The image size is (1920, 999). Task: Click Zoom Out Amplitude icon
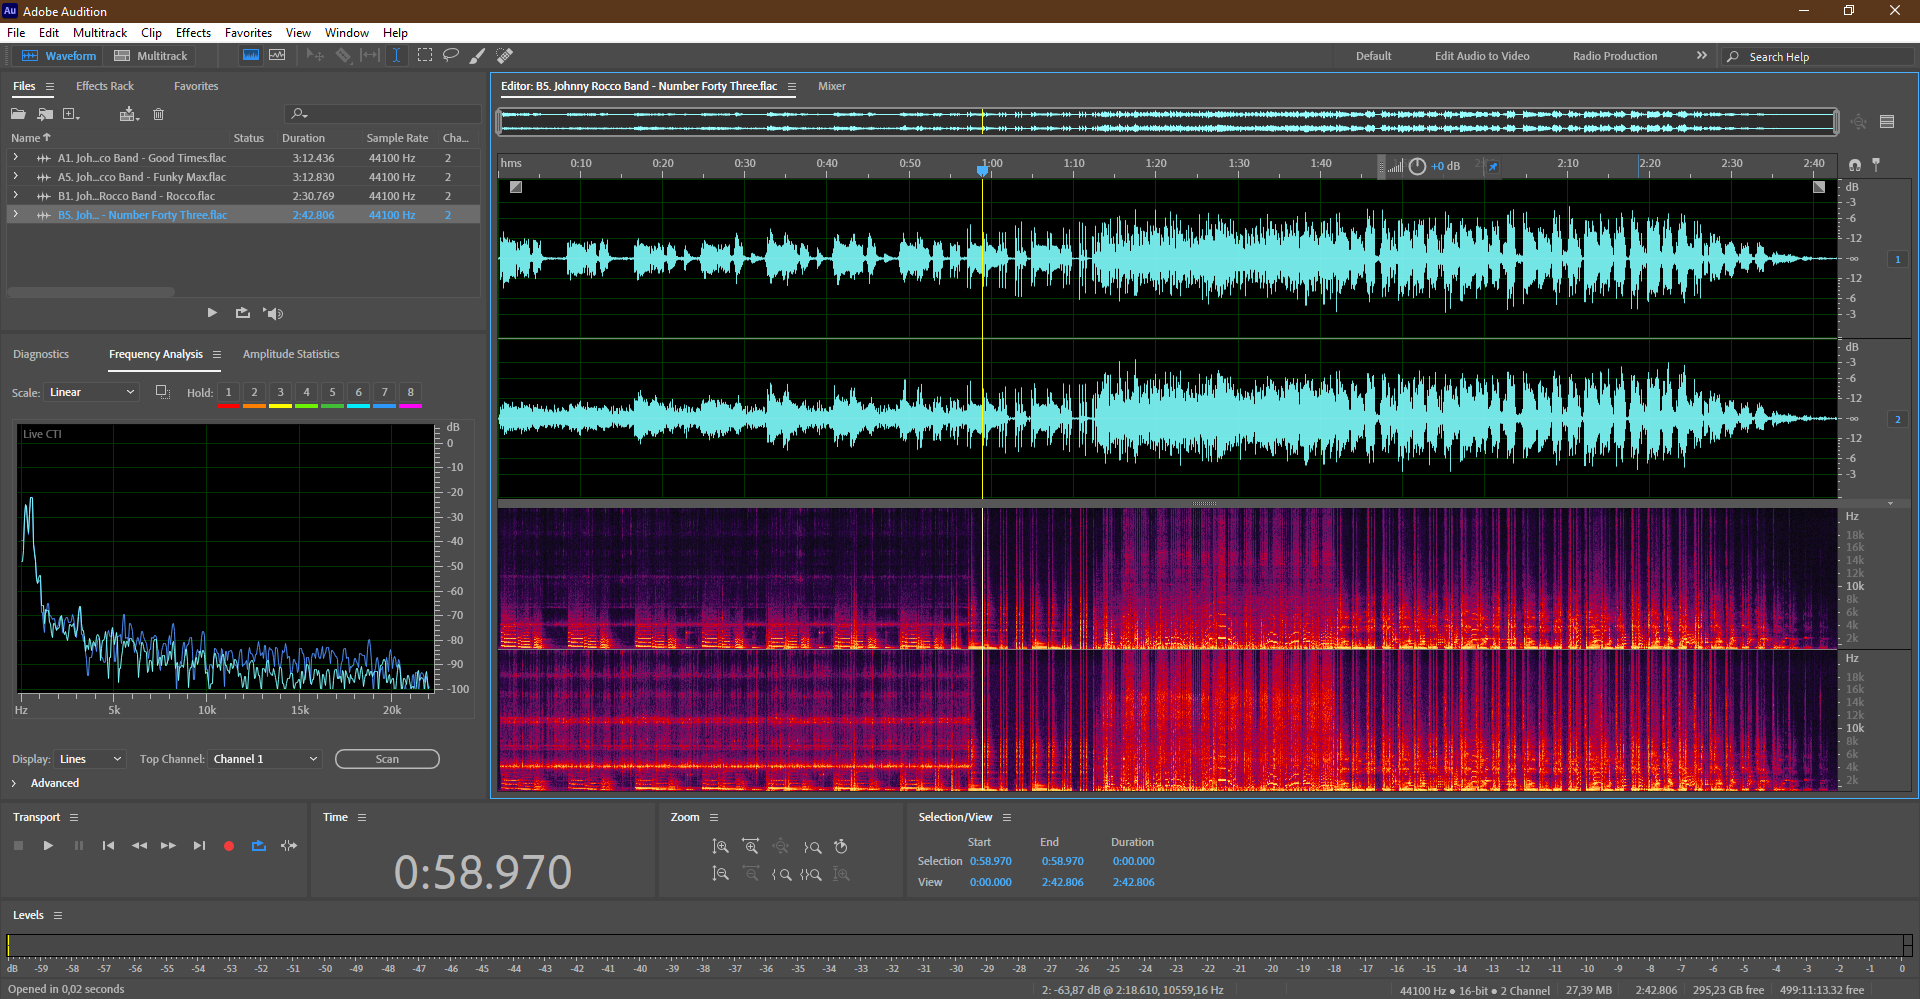(720, 874)
